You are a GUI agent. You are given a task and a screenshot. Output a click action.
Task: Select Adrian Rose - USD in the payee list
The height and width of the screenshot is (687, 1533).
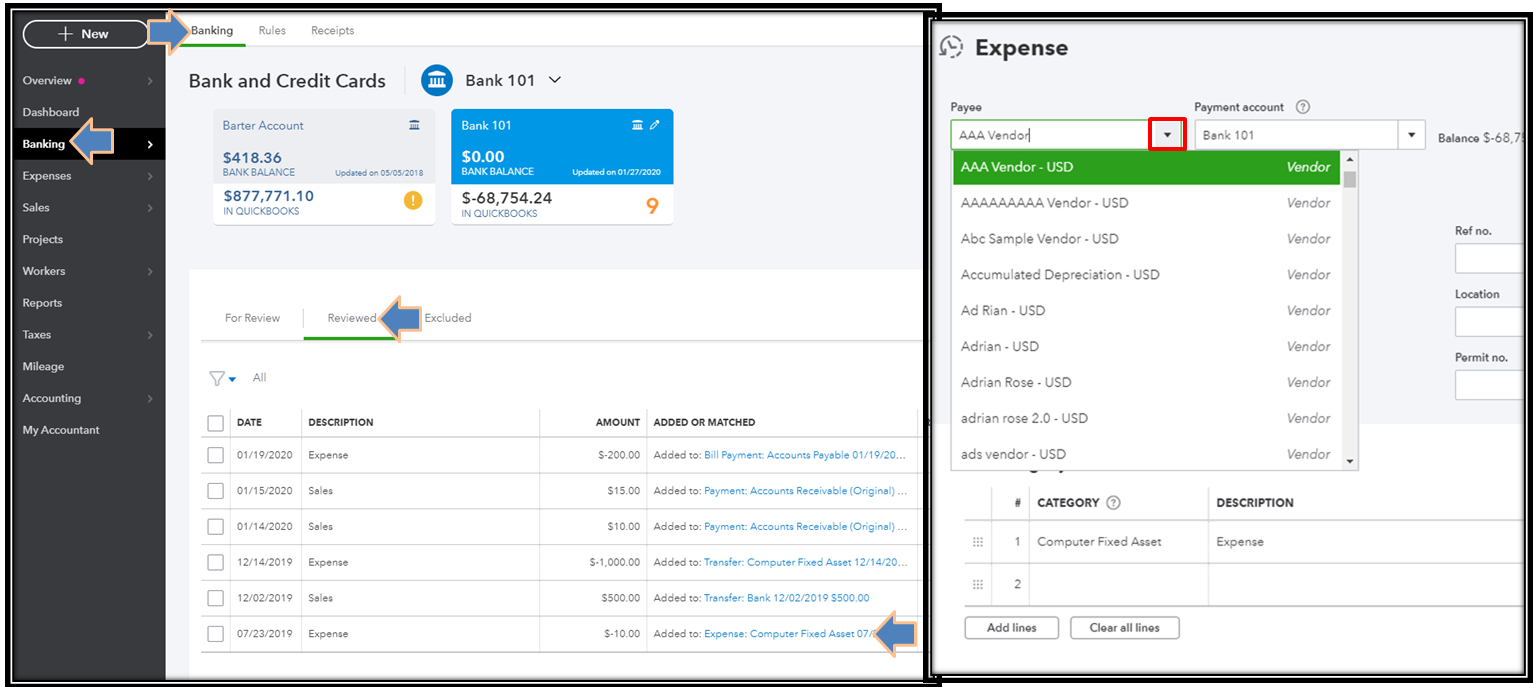1146,382
